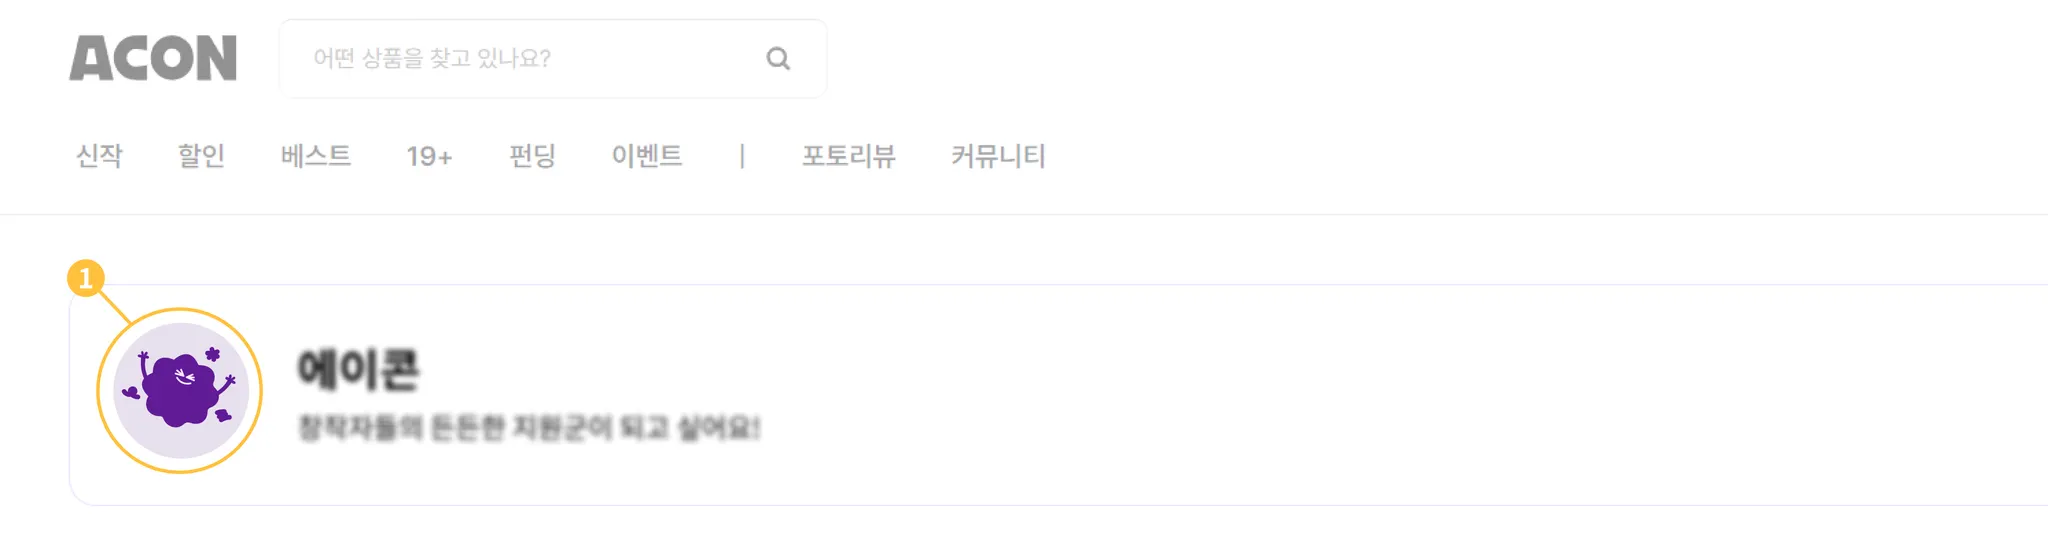
Task: Click the empty area of the brand card
Action: [x=1400, y=395]
